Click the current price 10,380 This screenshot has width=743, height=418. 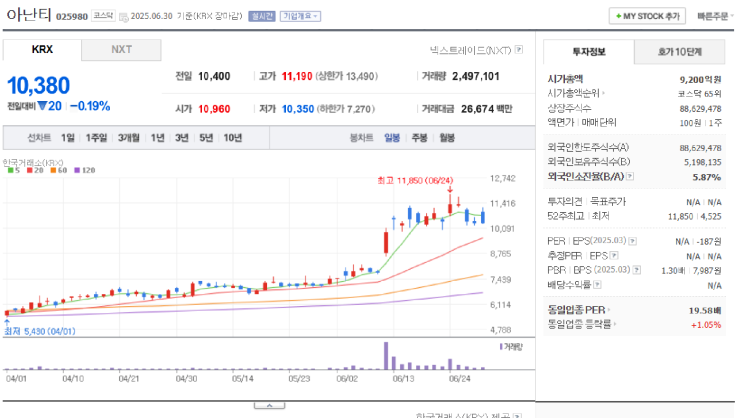coord(38,86)
